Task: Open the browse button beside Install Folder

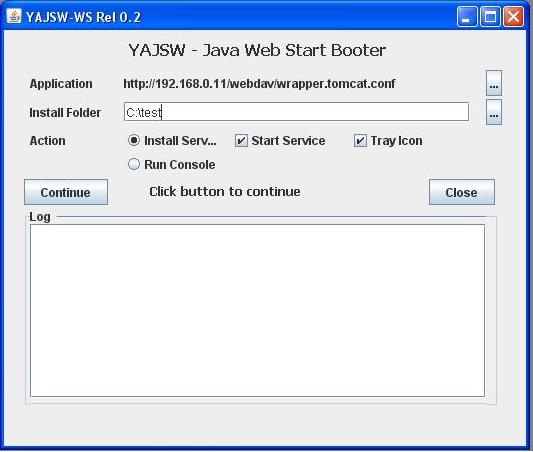Action: (494, 112)
